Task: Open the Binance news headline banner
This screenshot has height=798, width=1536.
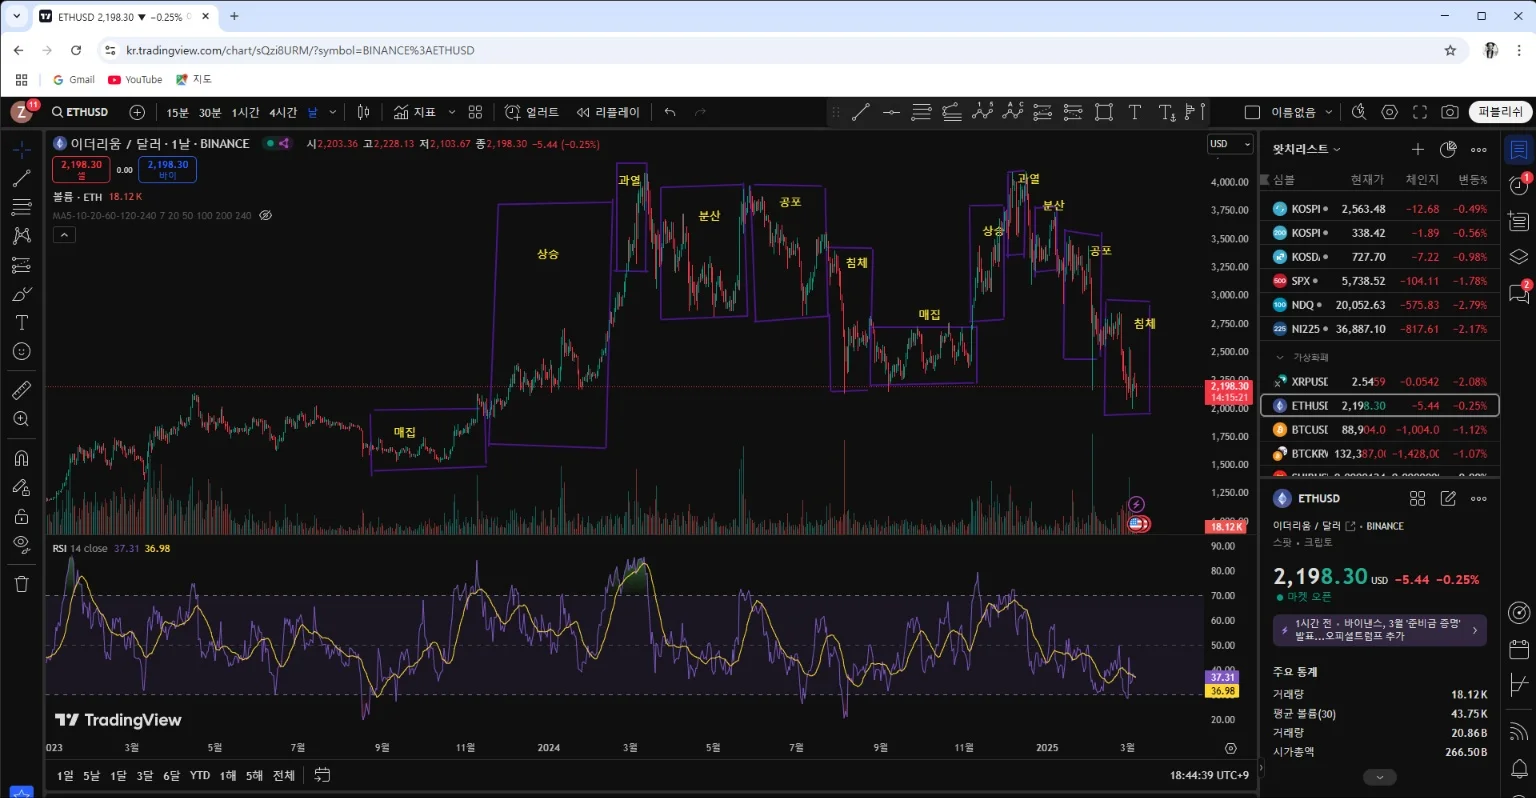Action: [x=1379, y=629]
